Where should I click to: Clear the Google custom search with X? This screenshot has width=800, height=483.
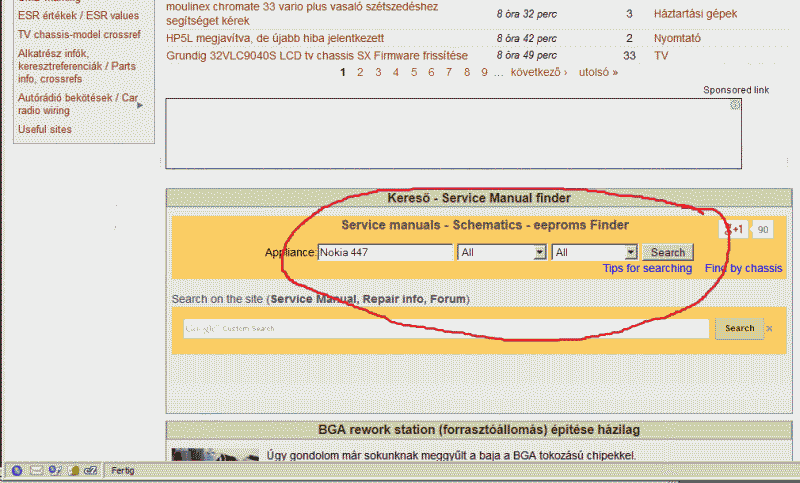pyautogui.click(x=769, y=329)
